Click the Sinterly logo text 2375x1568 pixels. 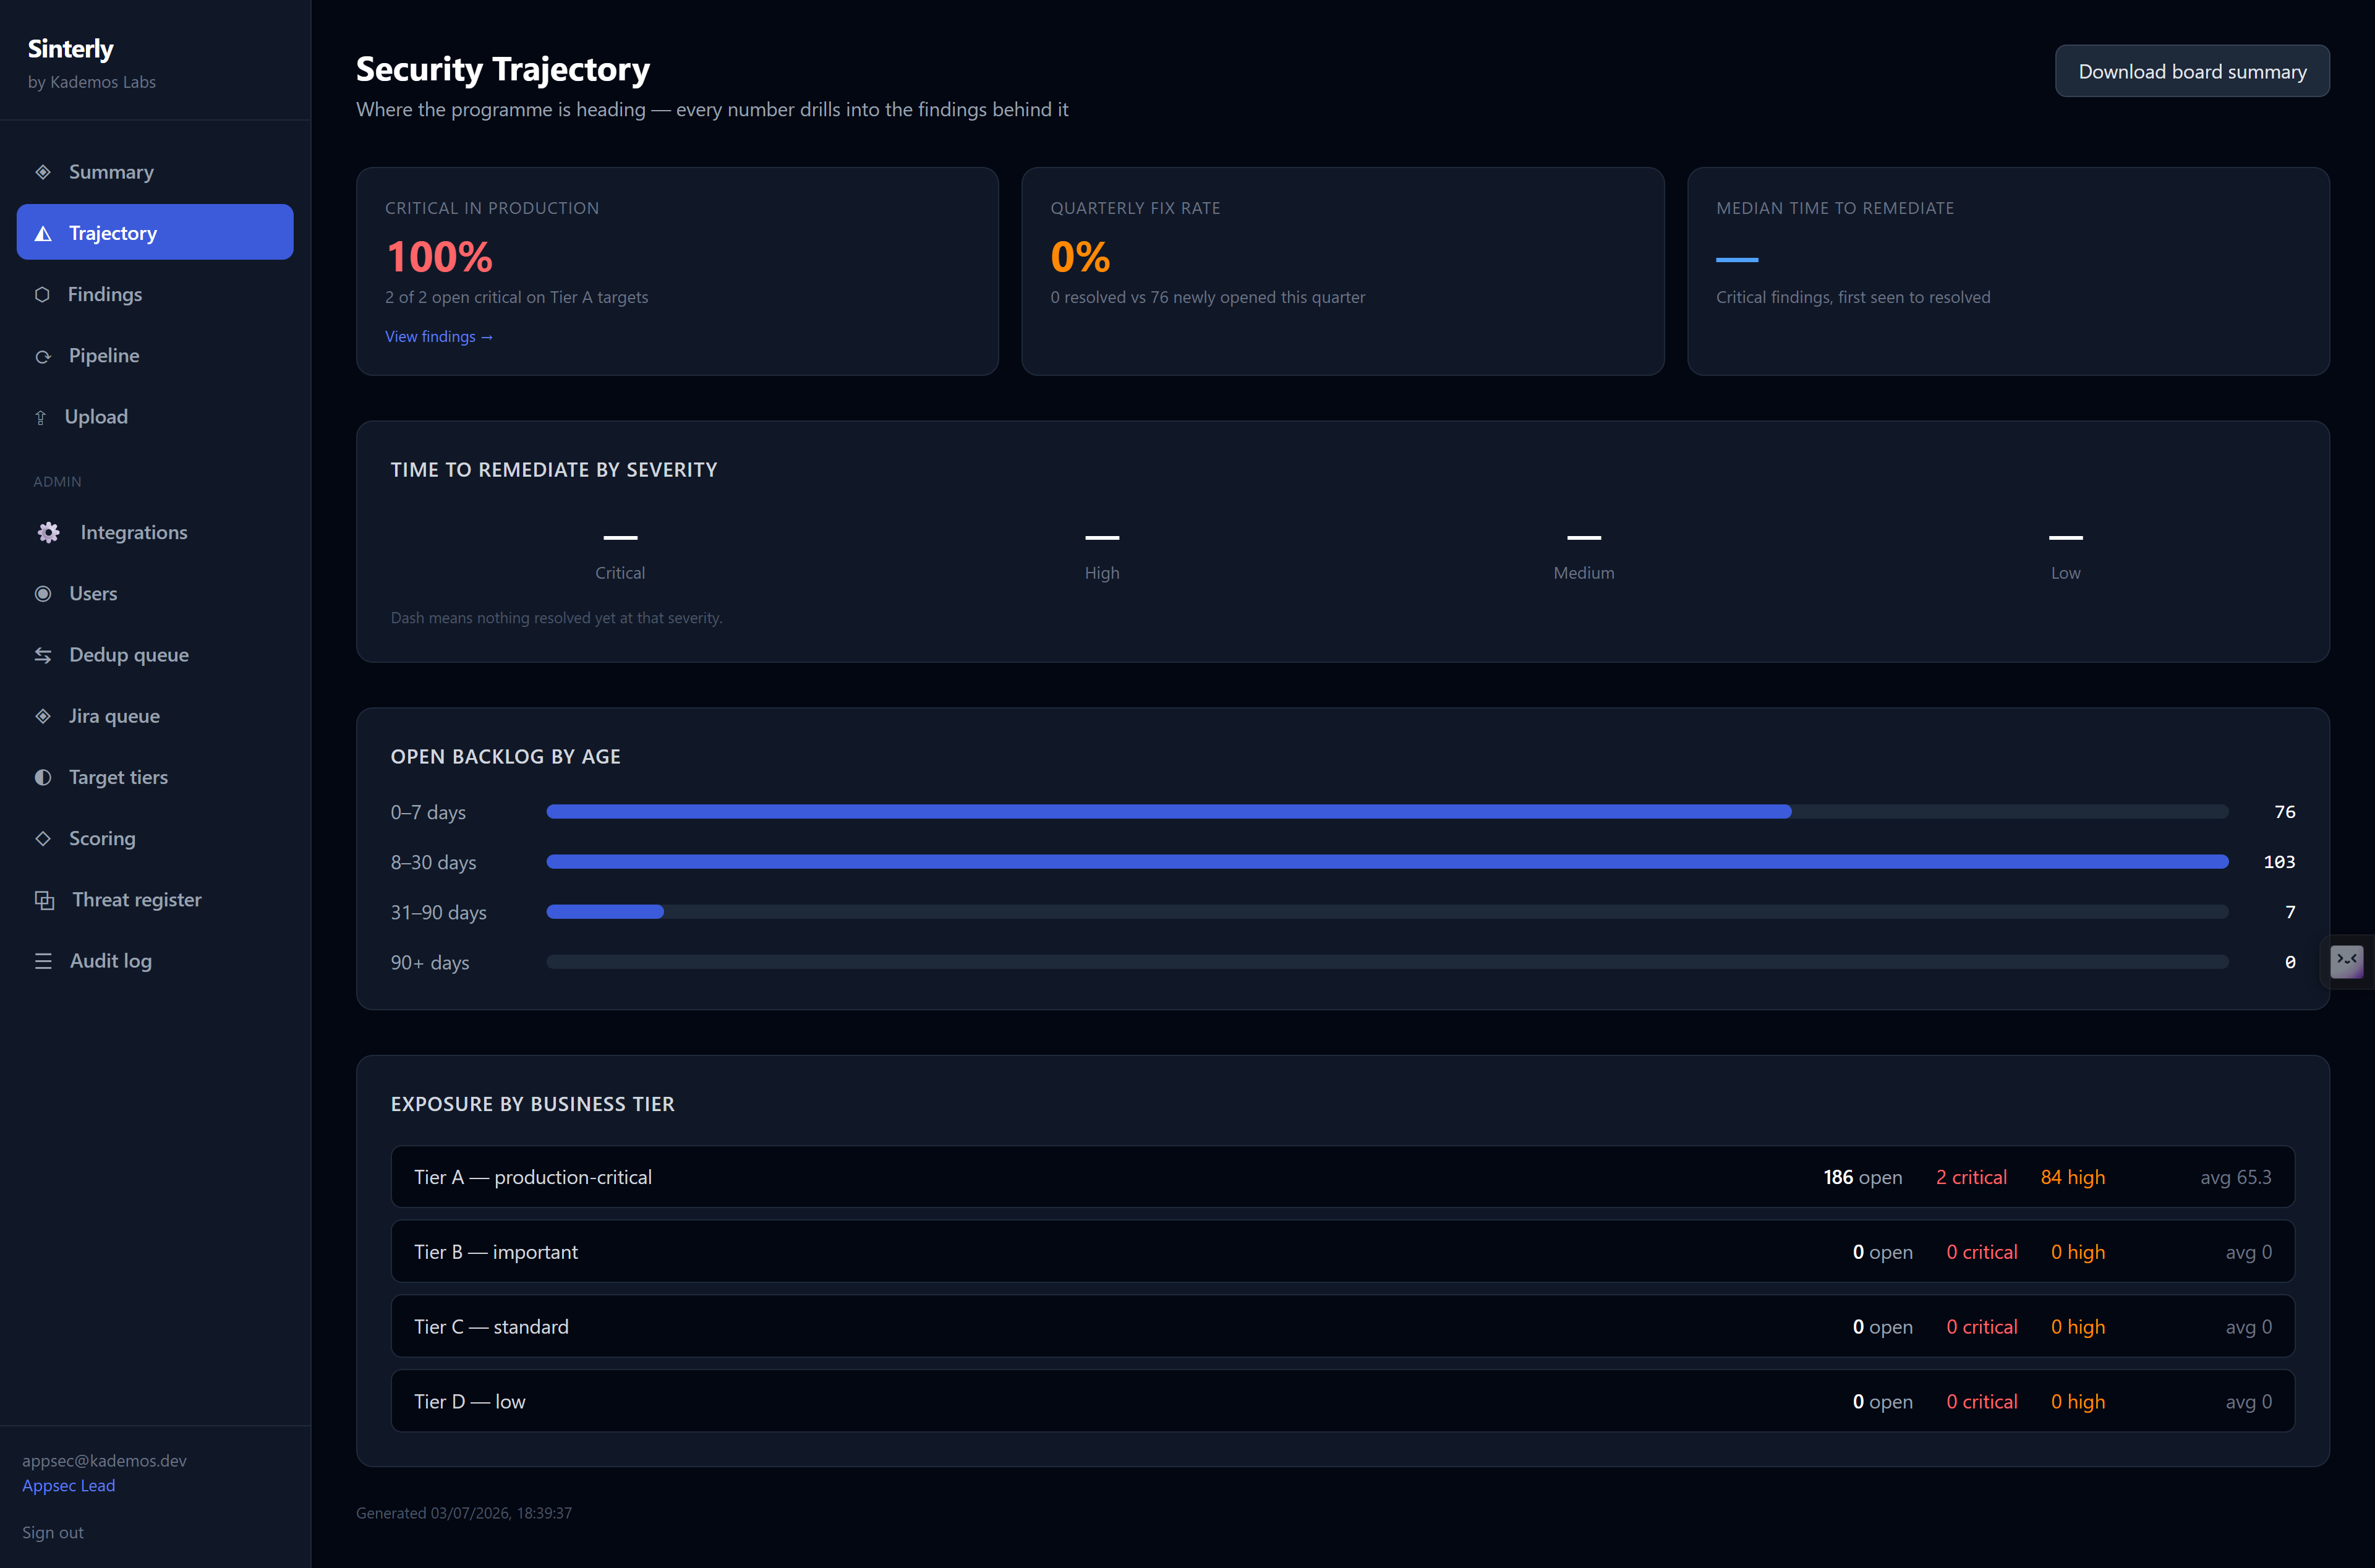click(x=71, y=49)
